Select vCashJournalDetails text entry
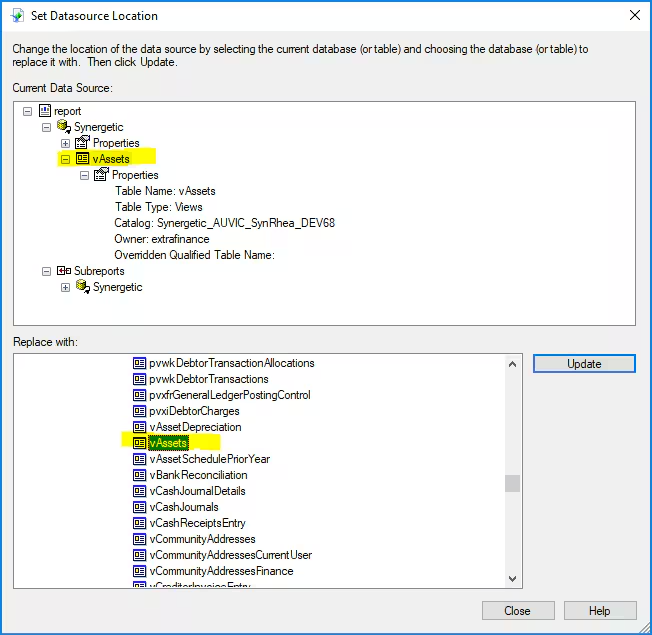652x635 pixels. pos(197,491)
